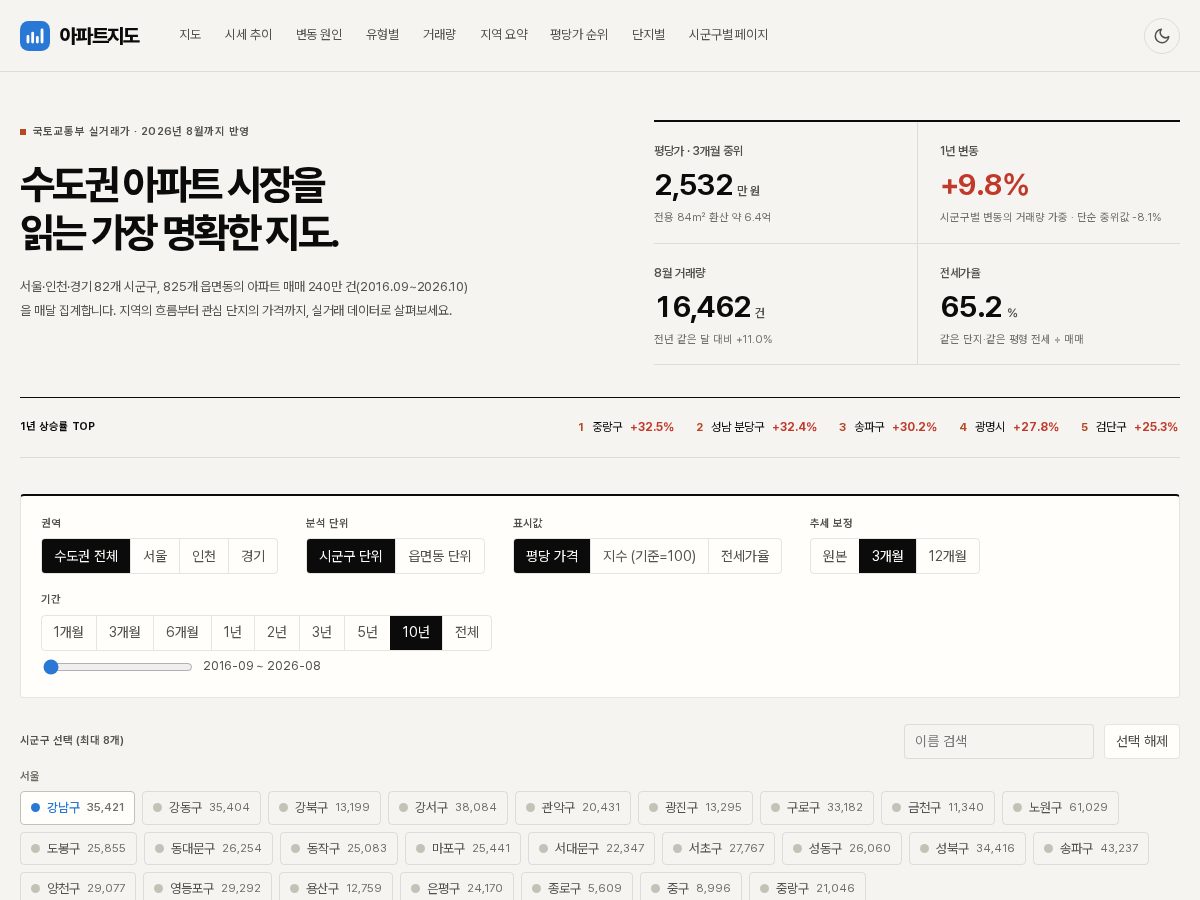Select the 구로구 district chip
This screenshot has height=900, width=1200.
[817, 808]
